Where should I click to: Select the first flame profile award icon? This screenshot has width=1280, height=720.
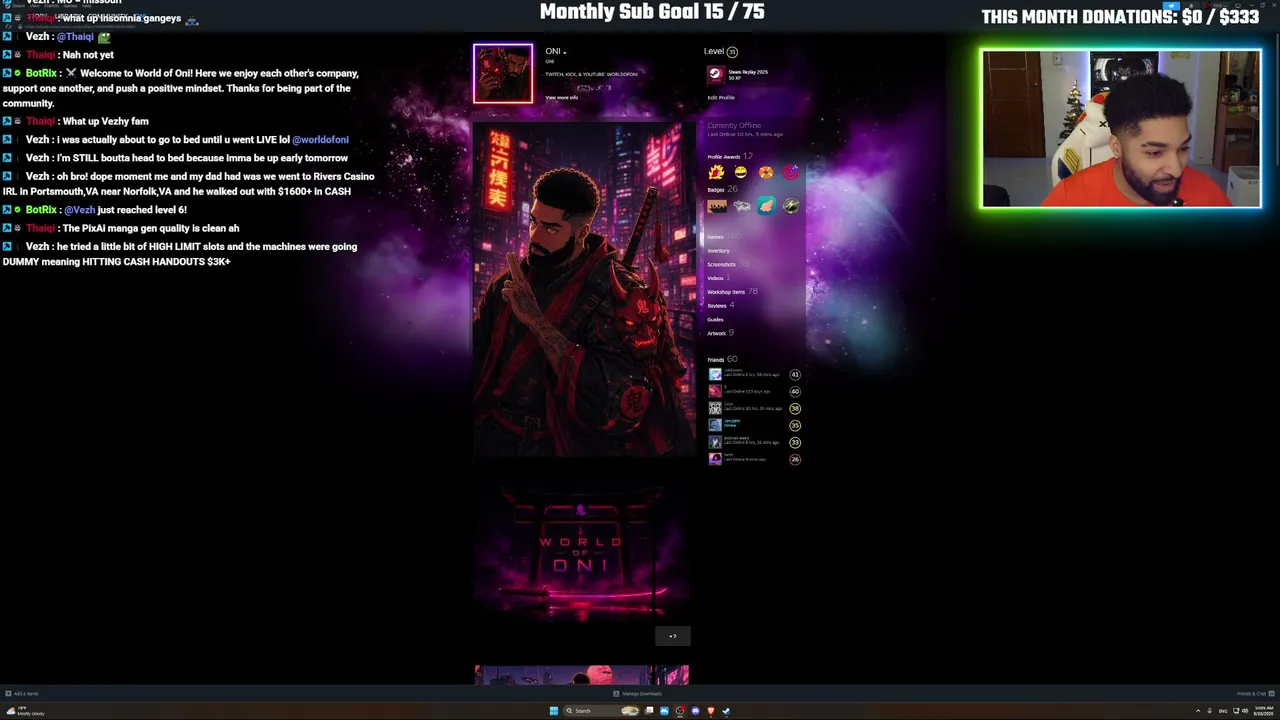tap(716, 172)
